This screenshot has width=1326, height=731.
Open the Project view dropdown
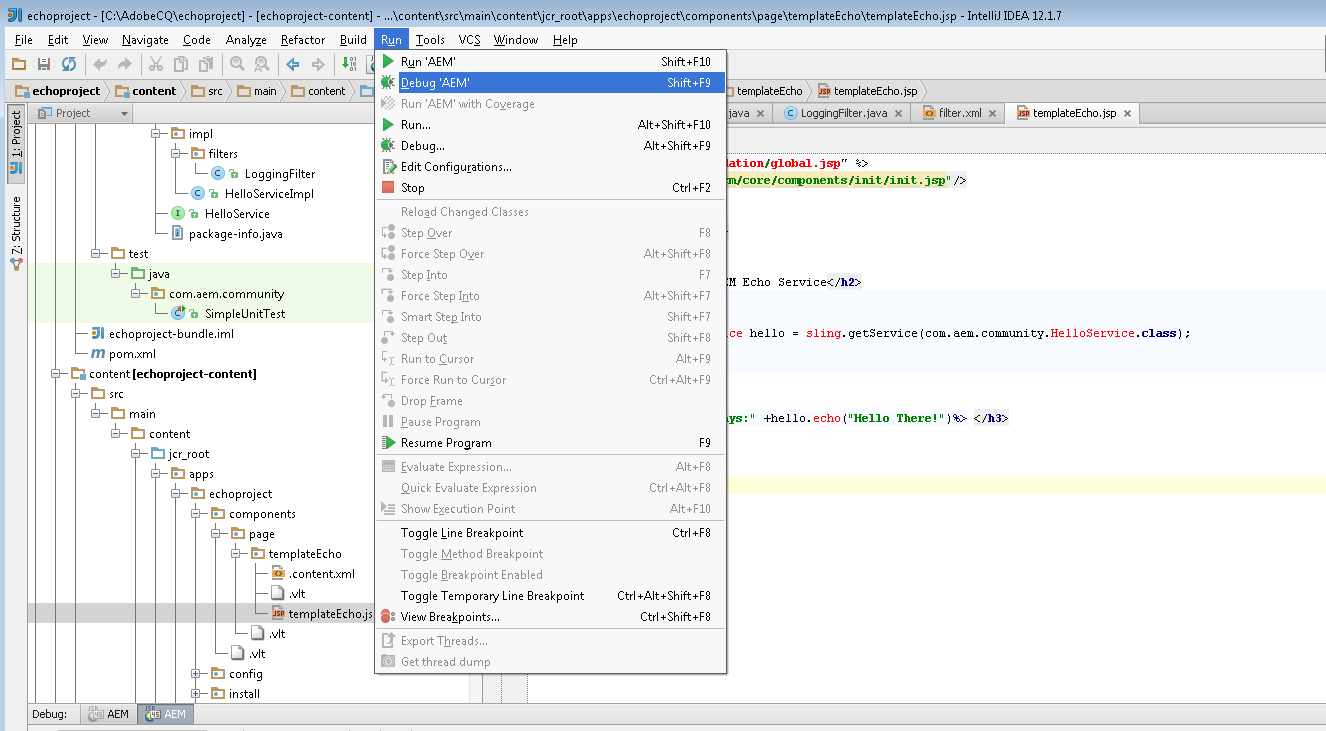pyautogui.click(x=83, y=113)
